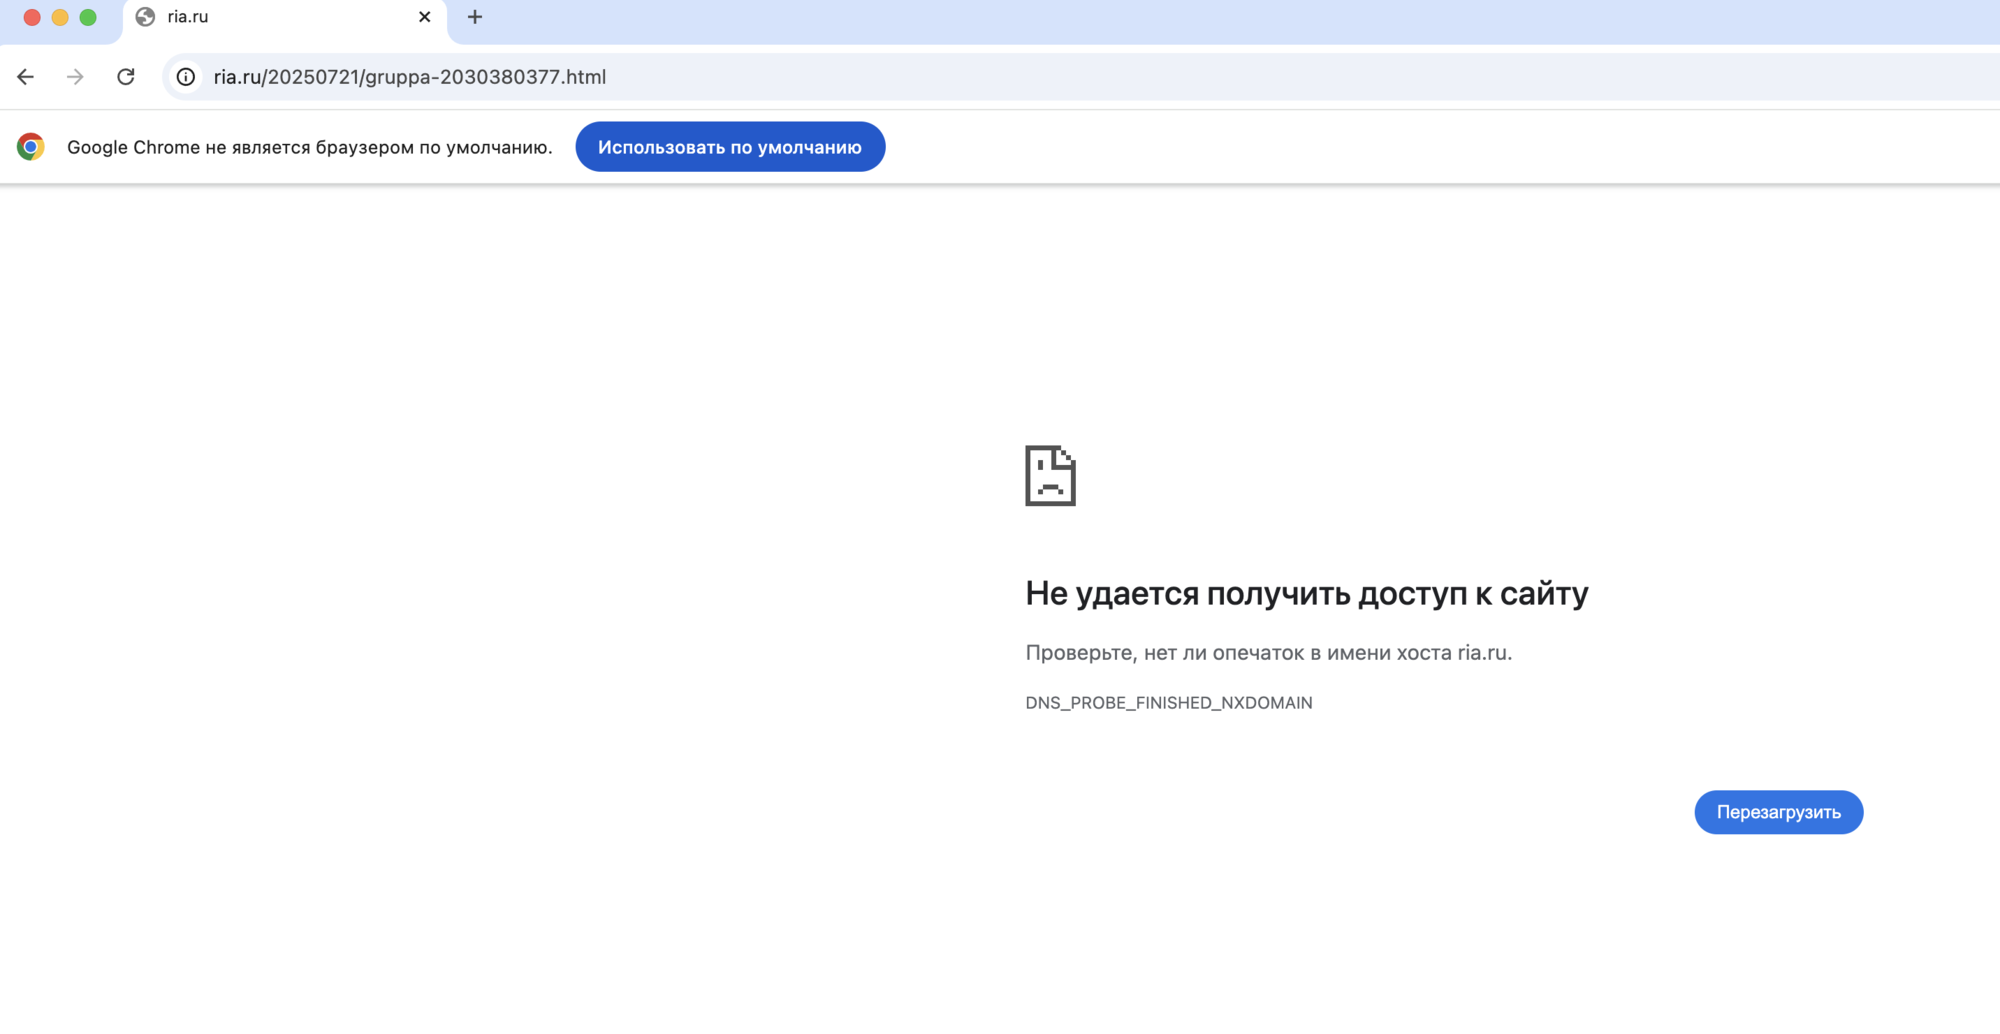Screen dimensions: 2000x1034
Task: Go back using the back arrow
Action: 26,77
